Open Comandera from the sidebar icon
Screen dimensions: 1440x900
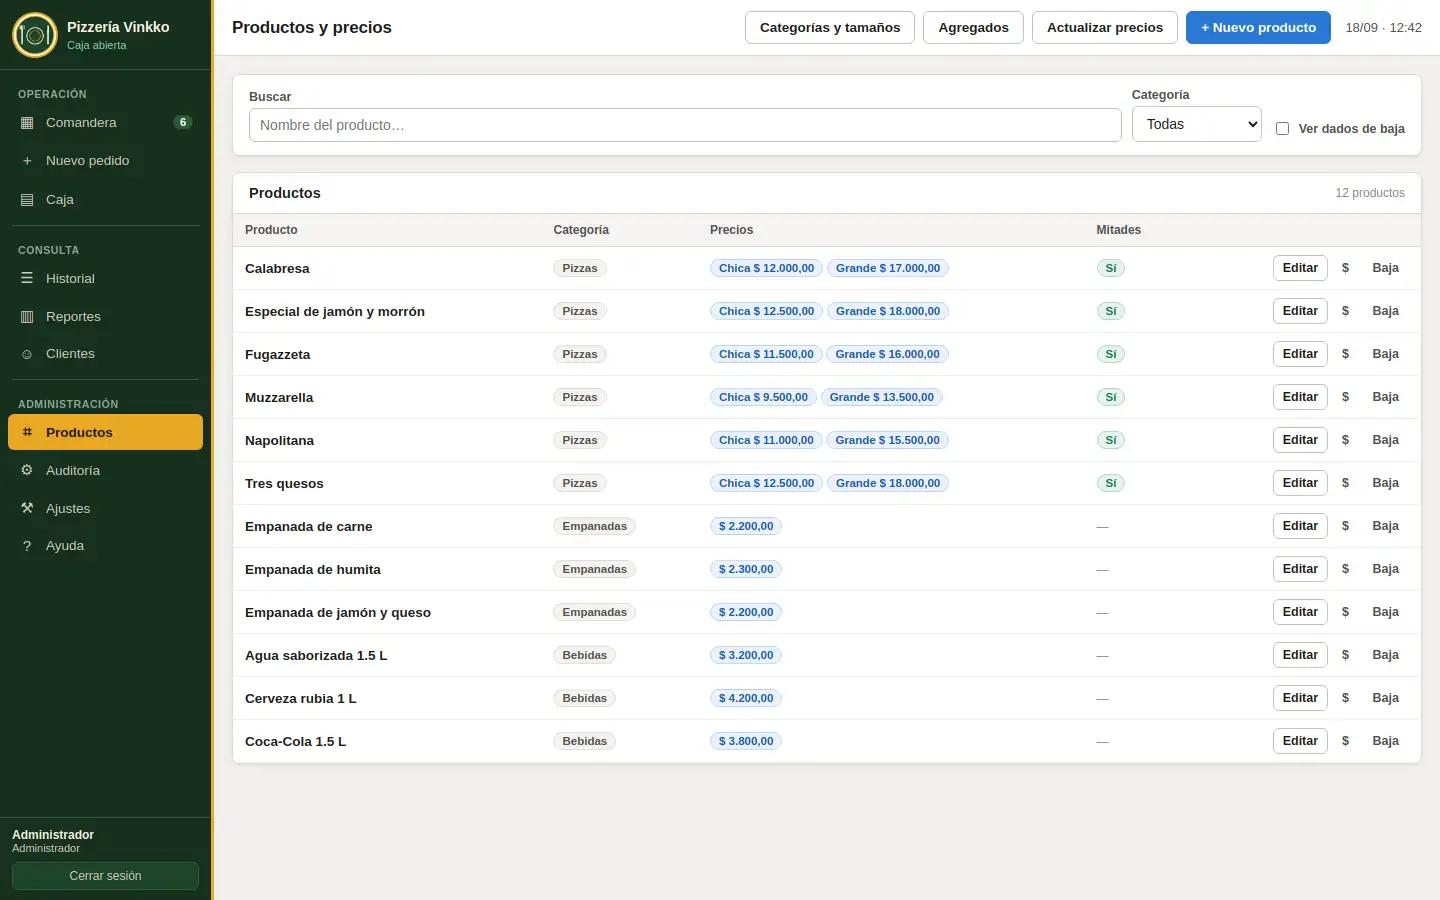(27, 123)
